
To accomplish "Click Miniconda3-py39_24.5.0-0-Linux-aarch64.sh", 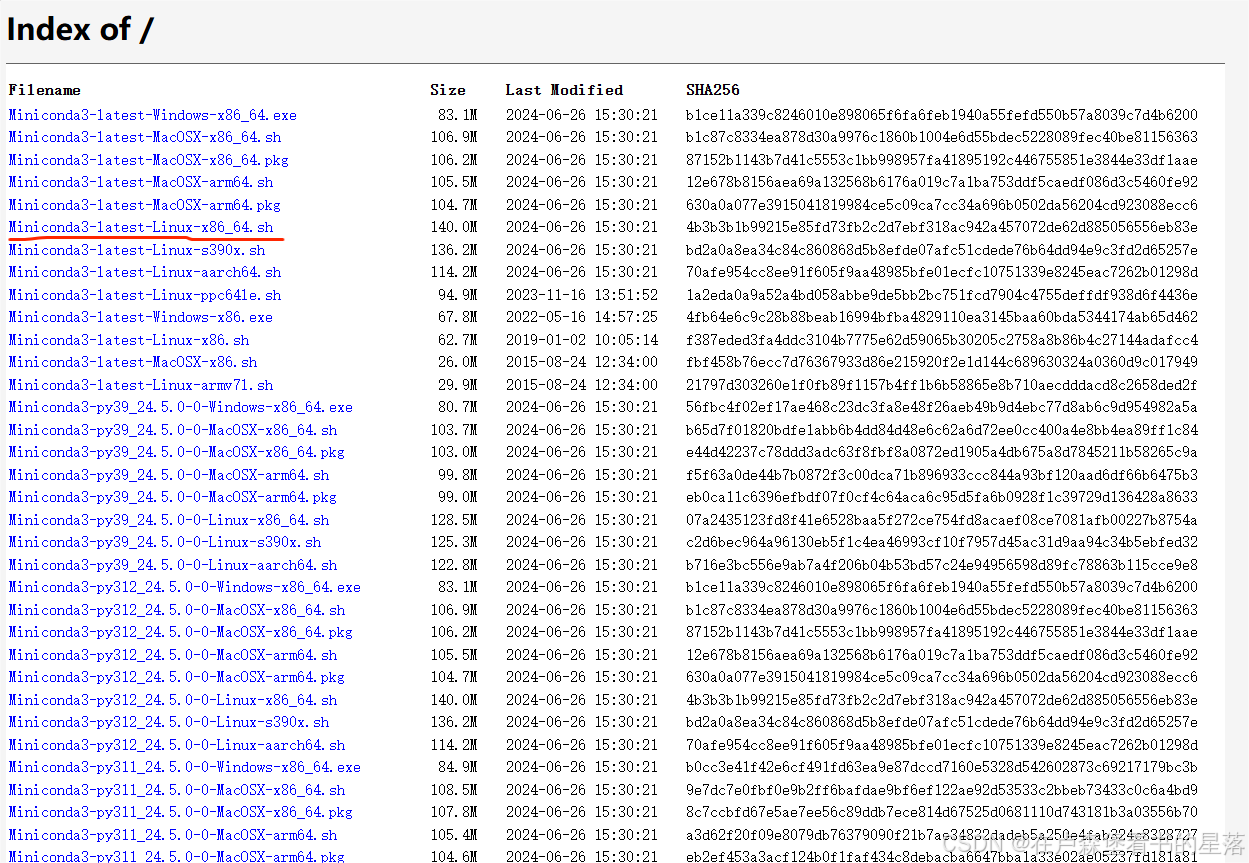I will [173, 565].
